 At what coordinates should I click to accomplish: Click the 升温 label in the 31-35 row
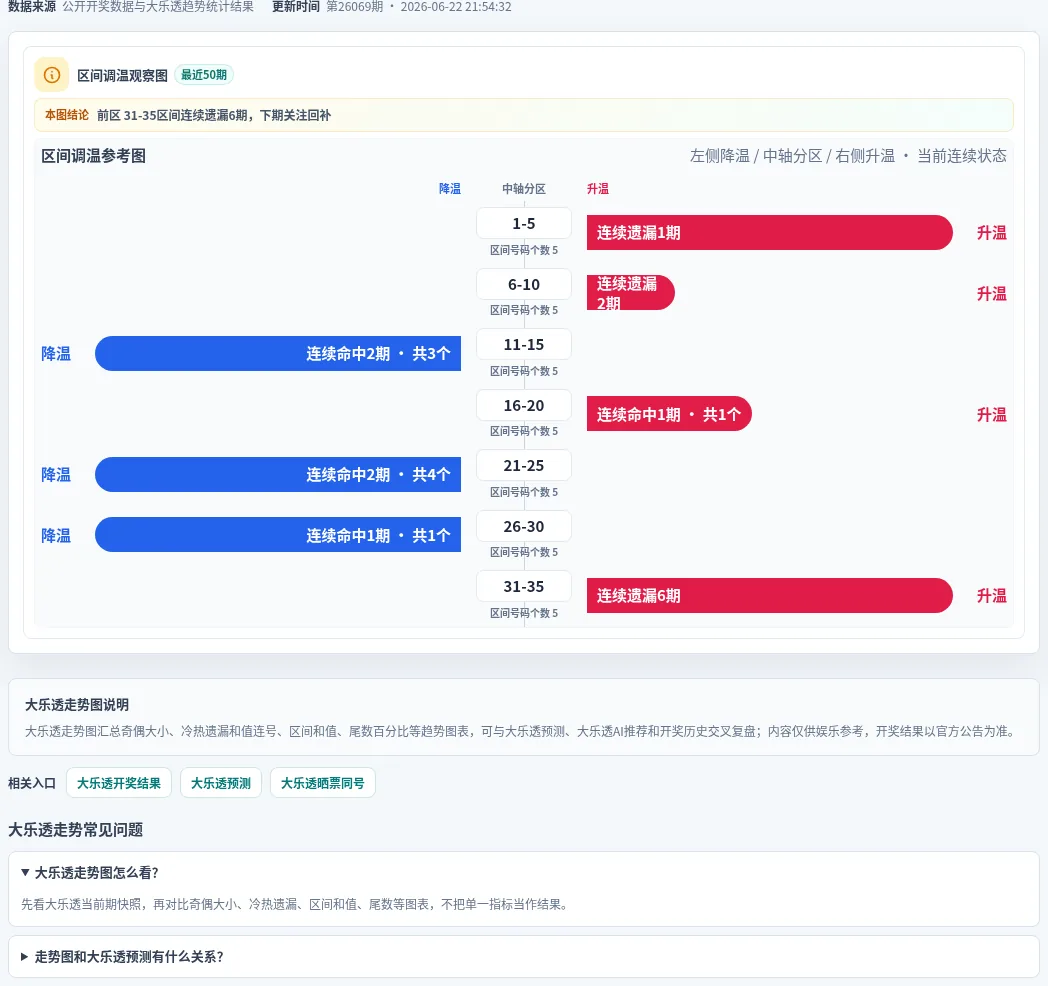click(x=991, y=596)
